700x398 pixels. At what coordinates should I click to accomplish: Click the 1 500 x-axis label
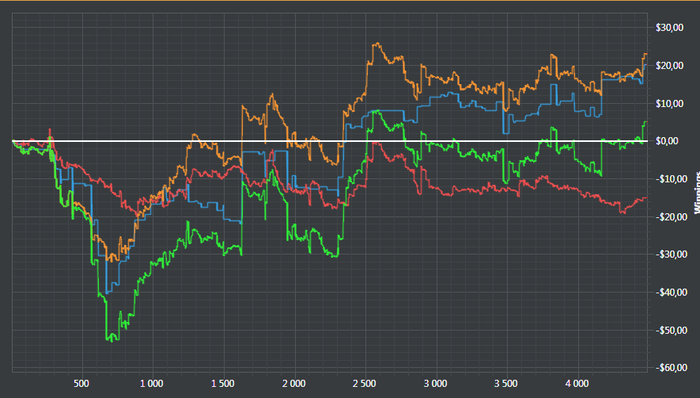[x=223, y=383]
